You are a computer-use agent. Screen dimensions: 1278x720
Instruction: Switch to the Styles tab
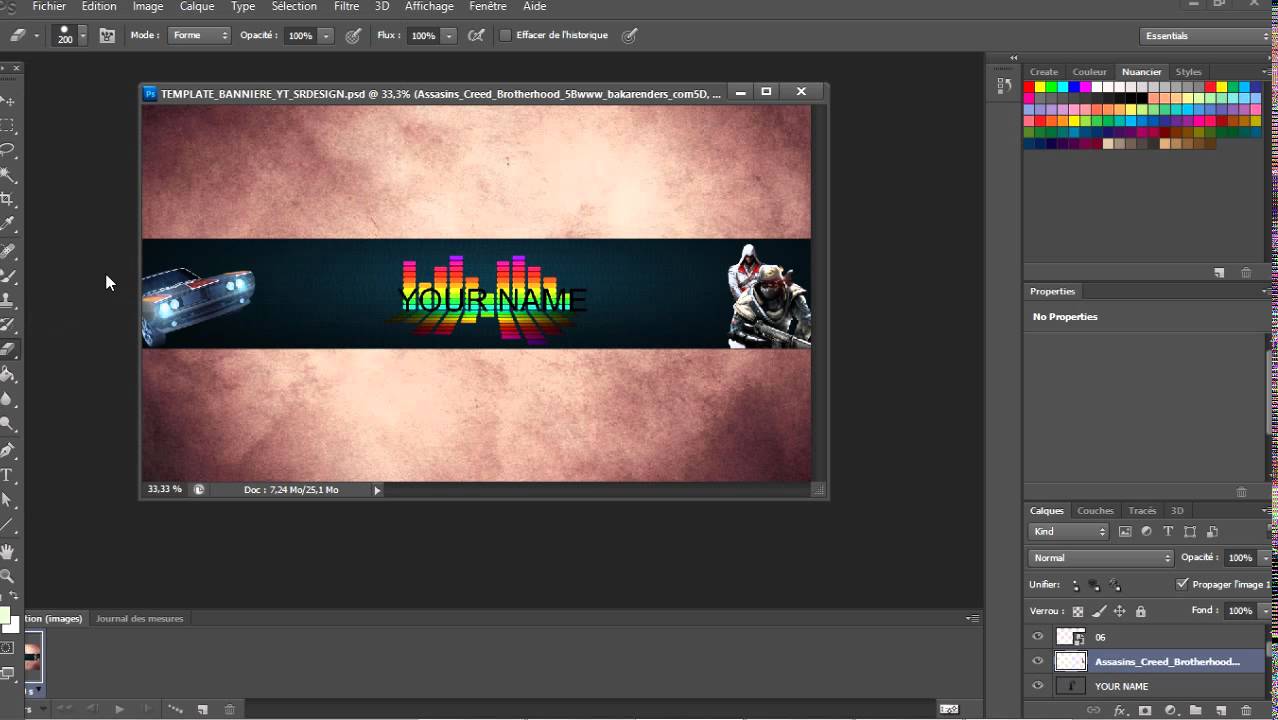coord(1188,72)
